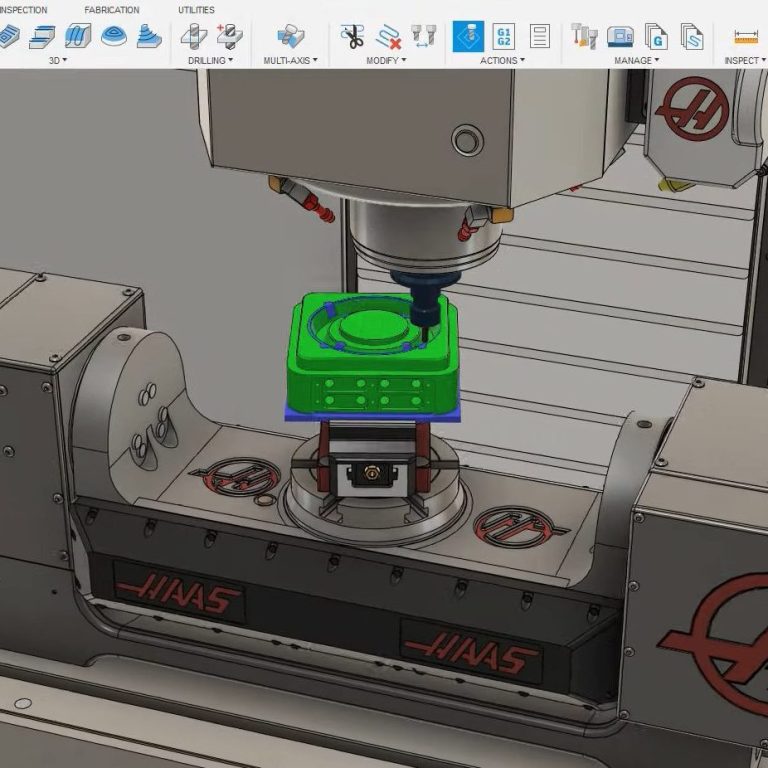
Task: Click the Delete Passes icon with red X
Action: pyautogui.click(x=388, y=37)
